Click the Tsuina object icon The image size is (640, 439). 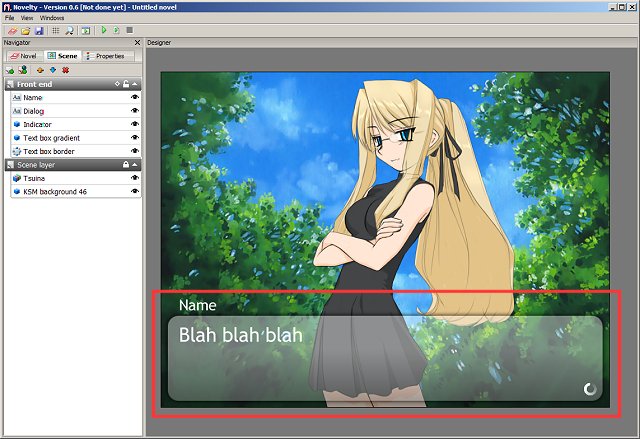(17, 178)
